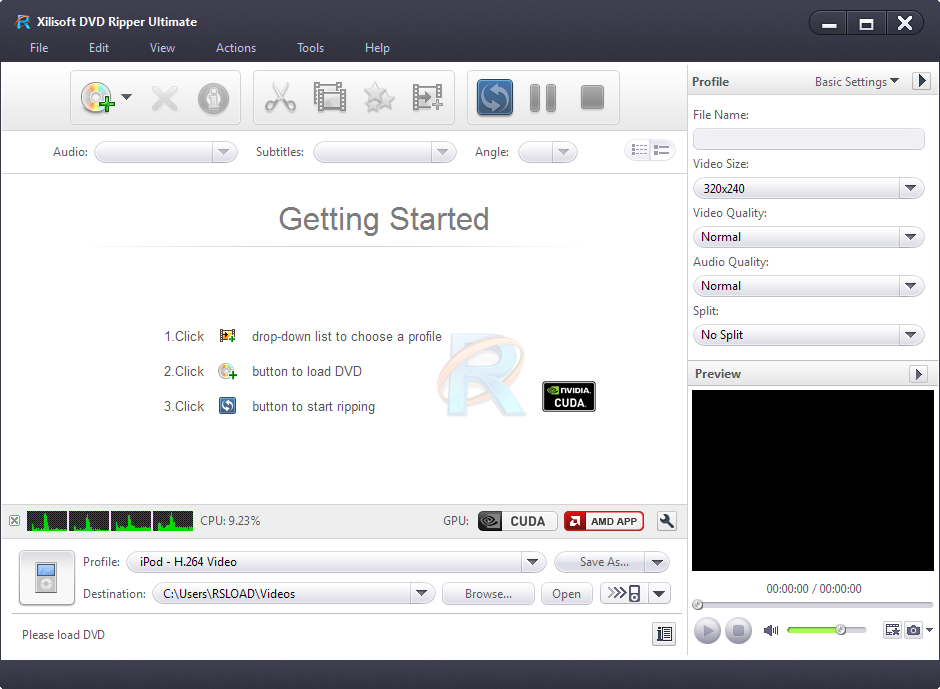Open the Angle dropdown
The image size is (940, 689).
click(548, 152)
